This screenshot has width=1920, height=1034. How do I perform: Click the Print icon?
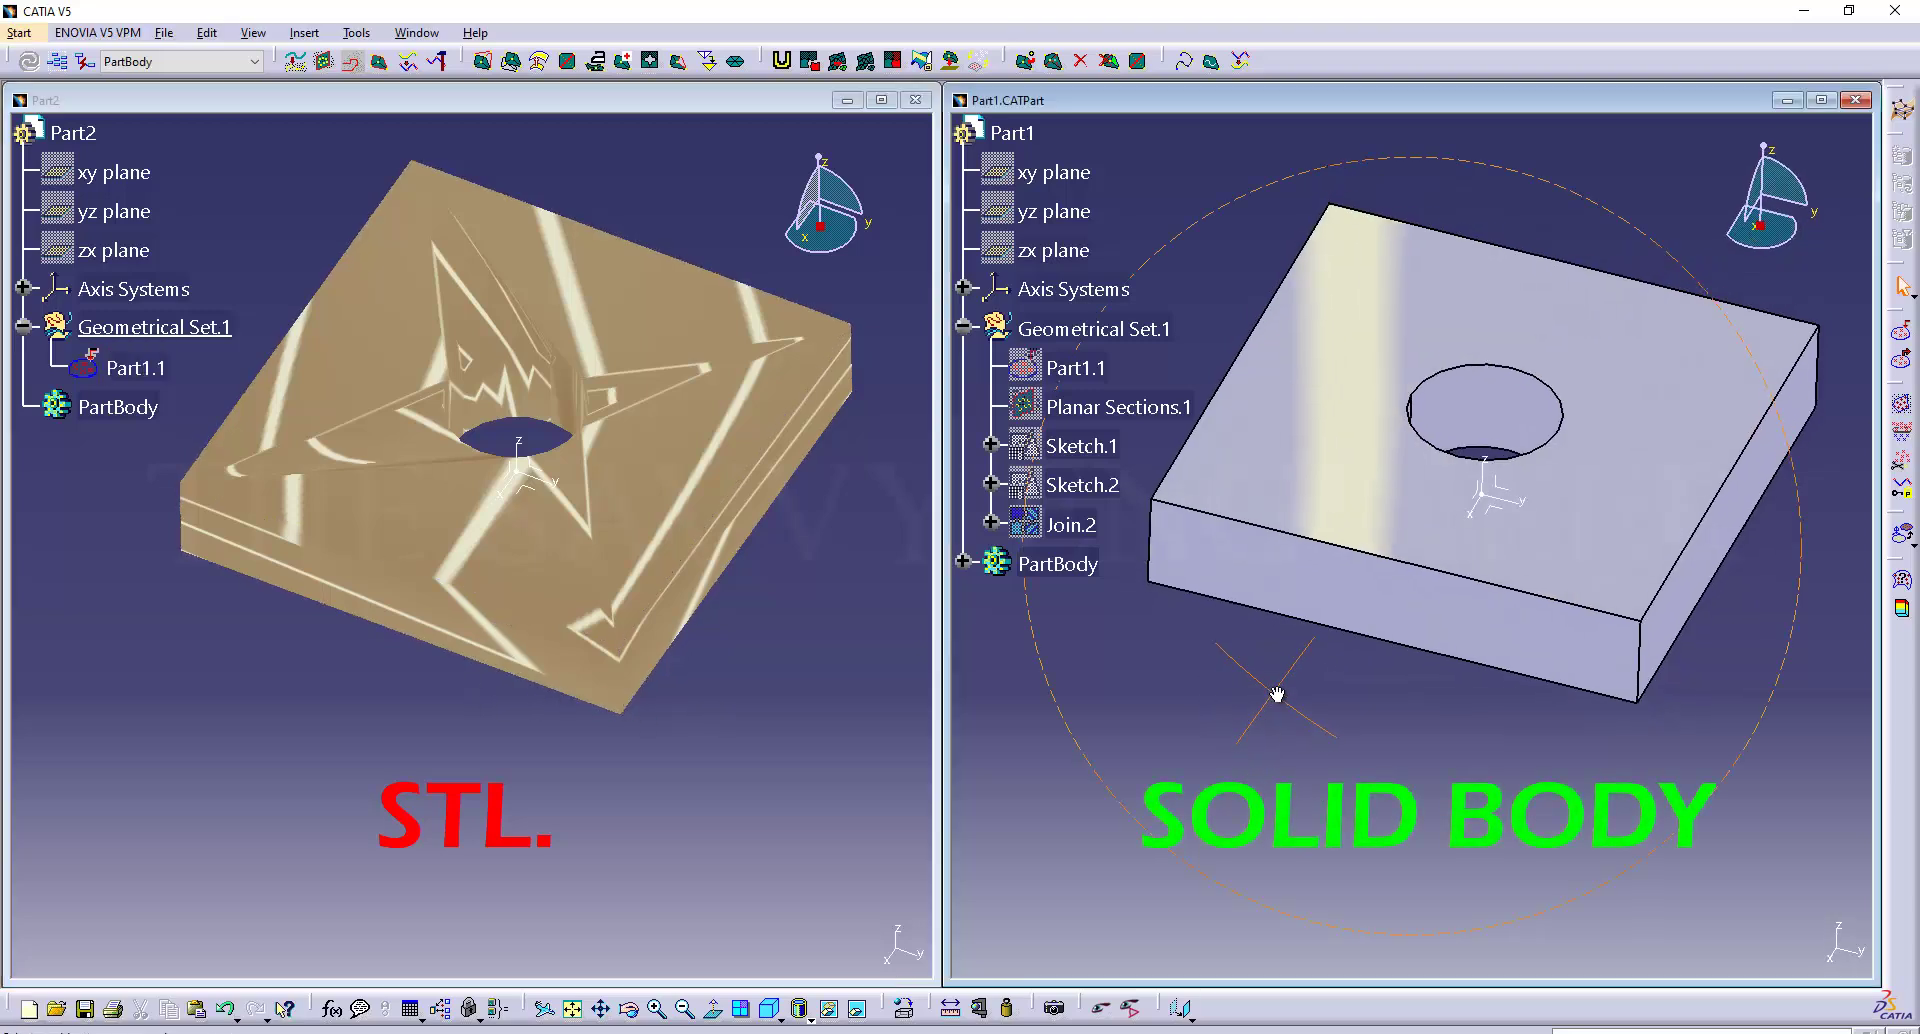(113, 1009)
